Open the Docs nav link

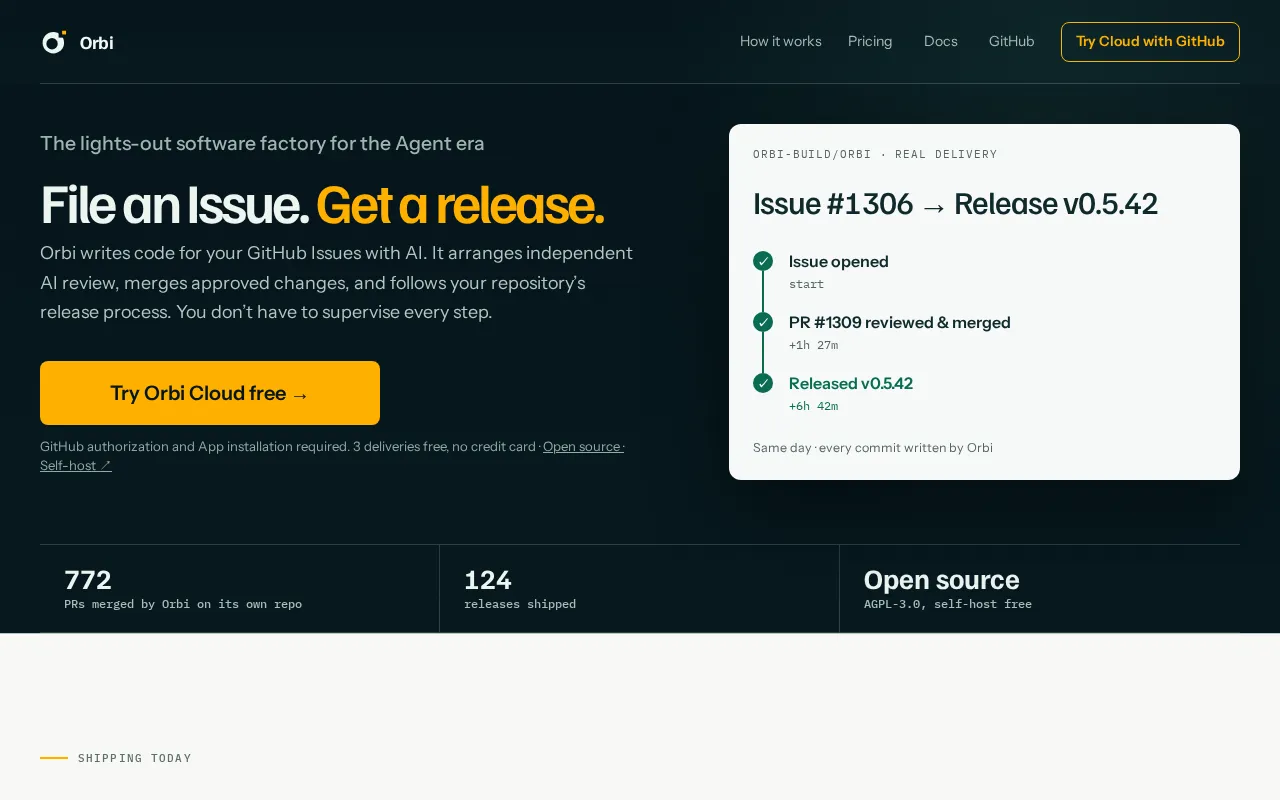point(941,41)
